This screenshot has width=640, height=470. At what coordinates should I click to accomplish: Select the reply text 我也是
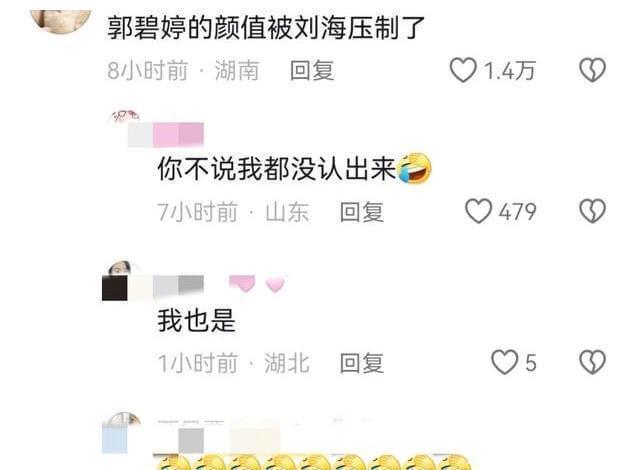click(197, 320)
